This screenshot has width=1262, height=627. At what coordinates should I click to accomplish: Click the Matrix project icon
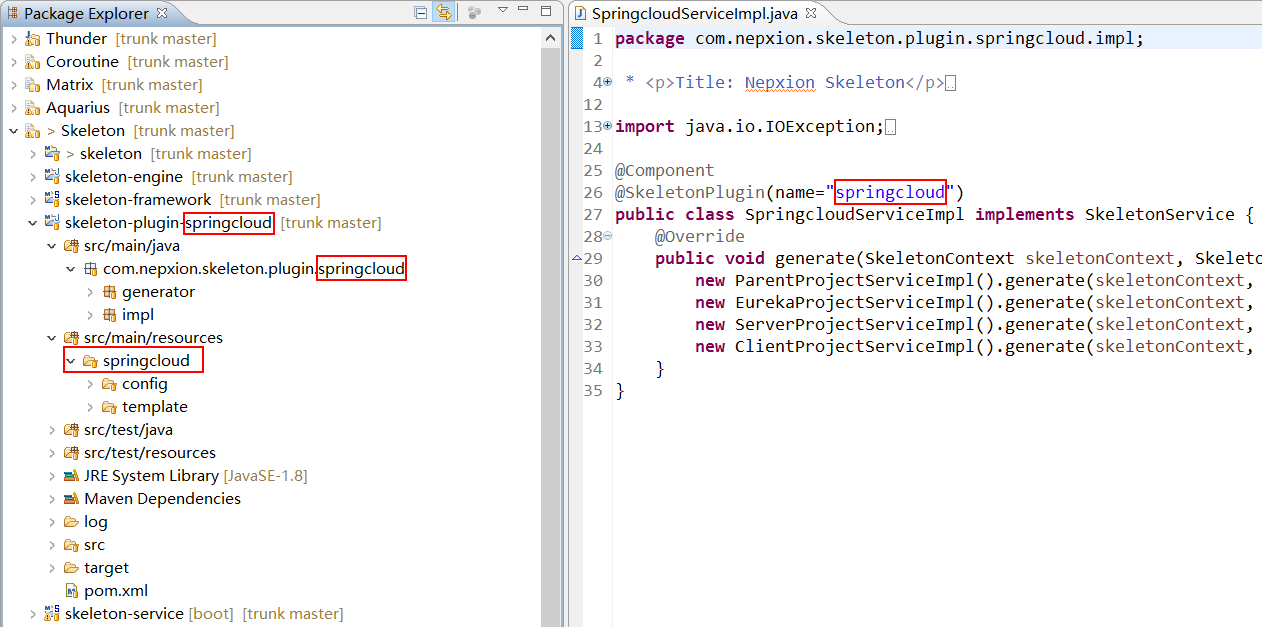tap(33, 85)
